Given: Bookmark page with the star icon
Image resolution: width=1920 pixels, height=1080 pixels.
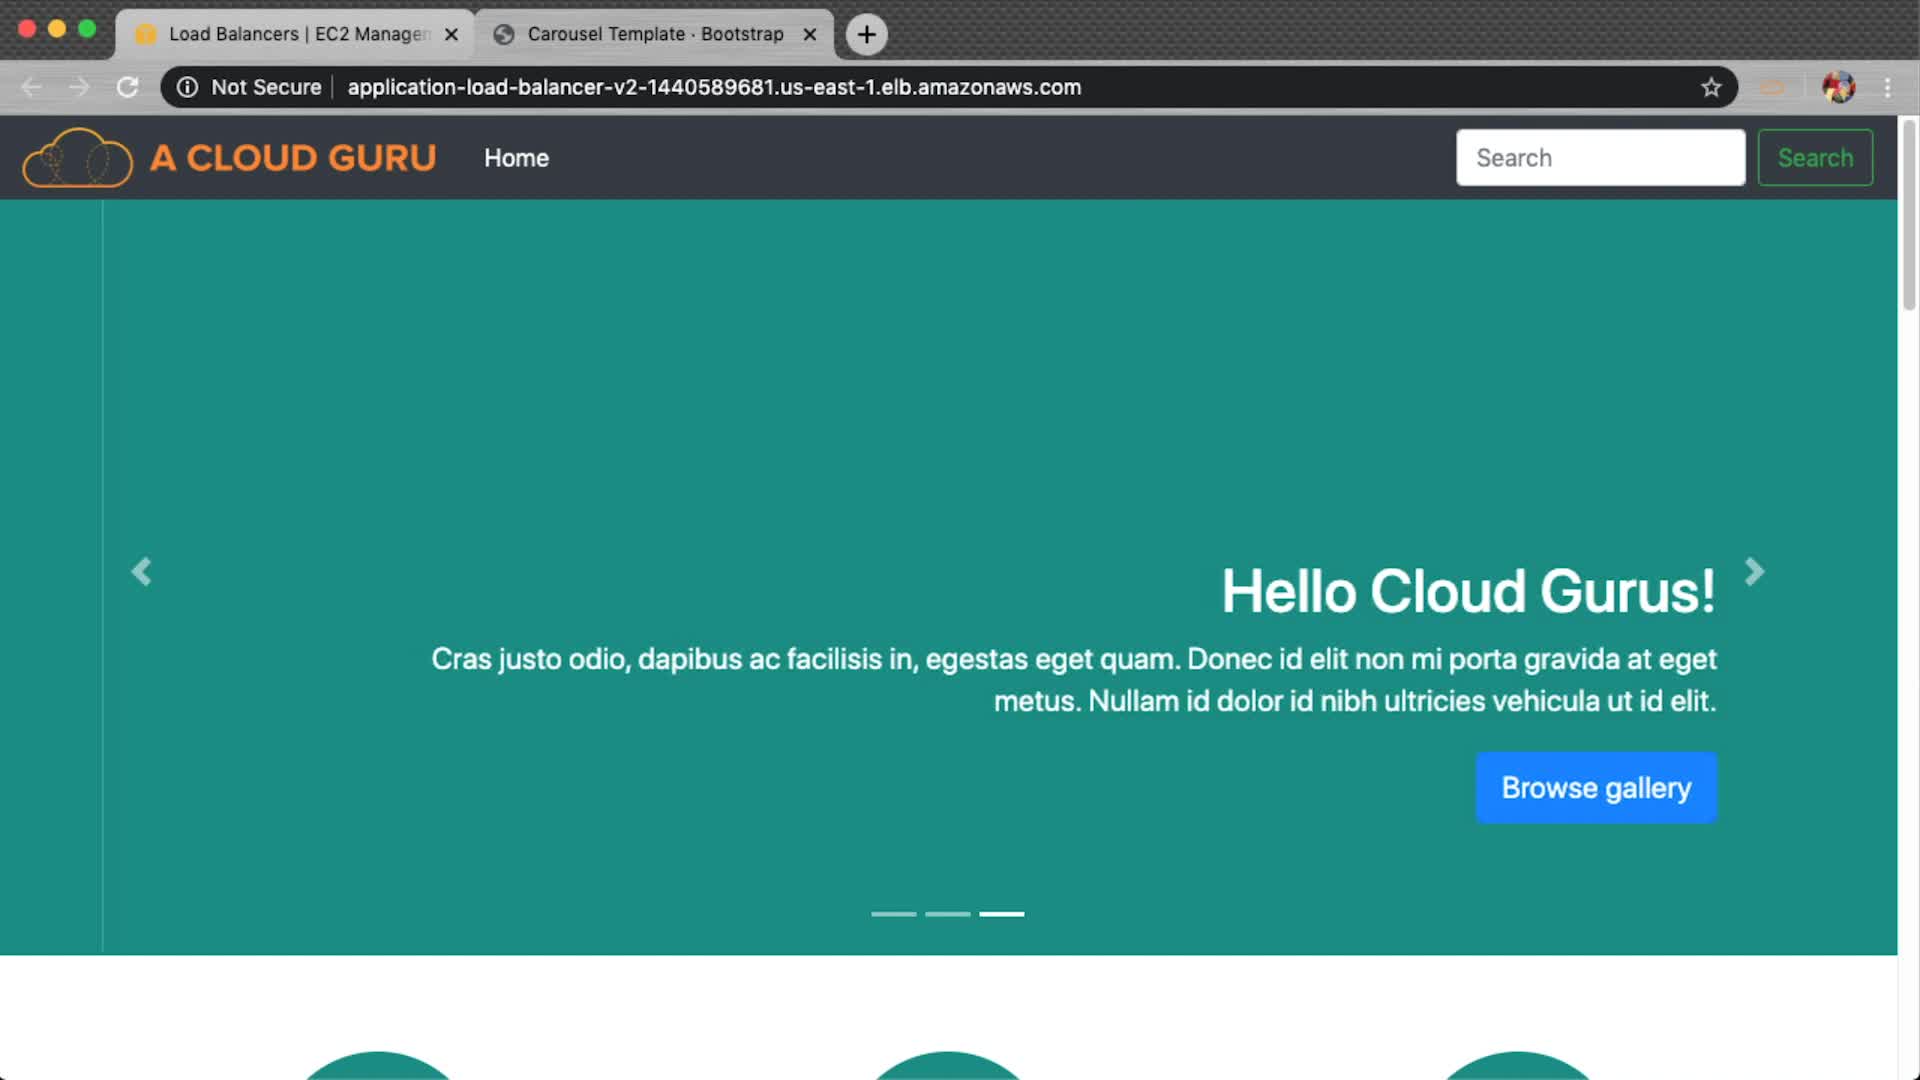Looking at the screenshot, I should (1711, 87).
